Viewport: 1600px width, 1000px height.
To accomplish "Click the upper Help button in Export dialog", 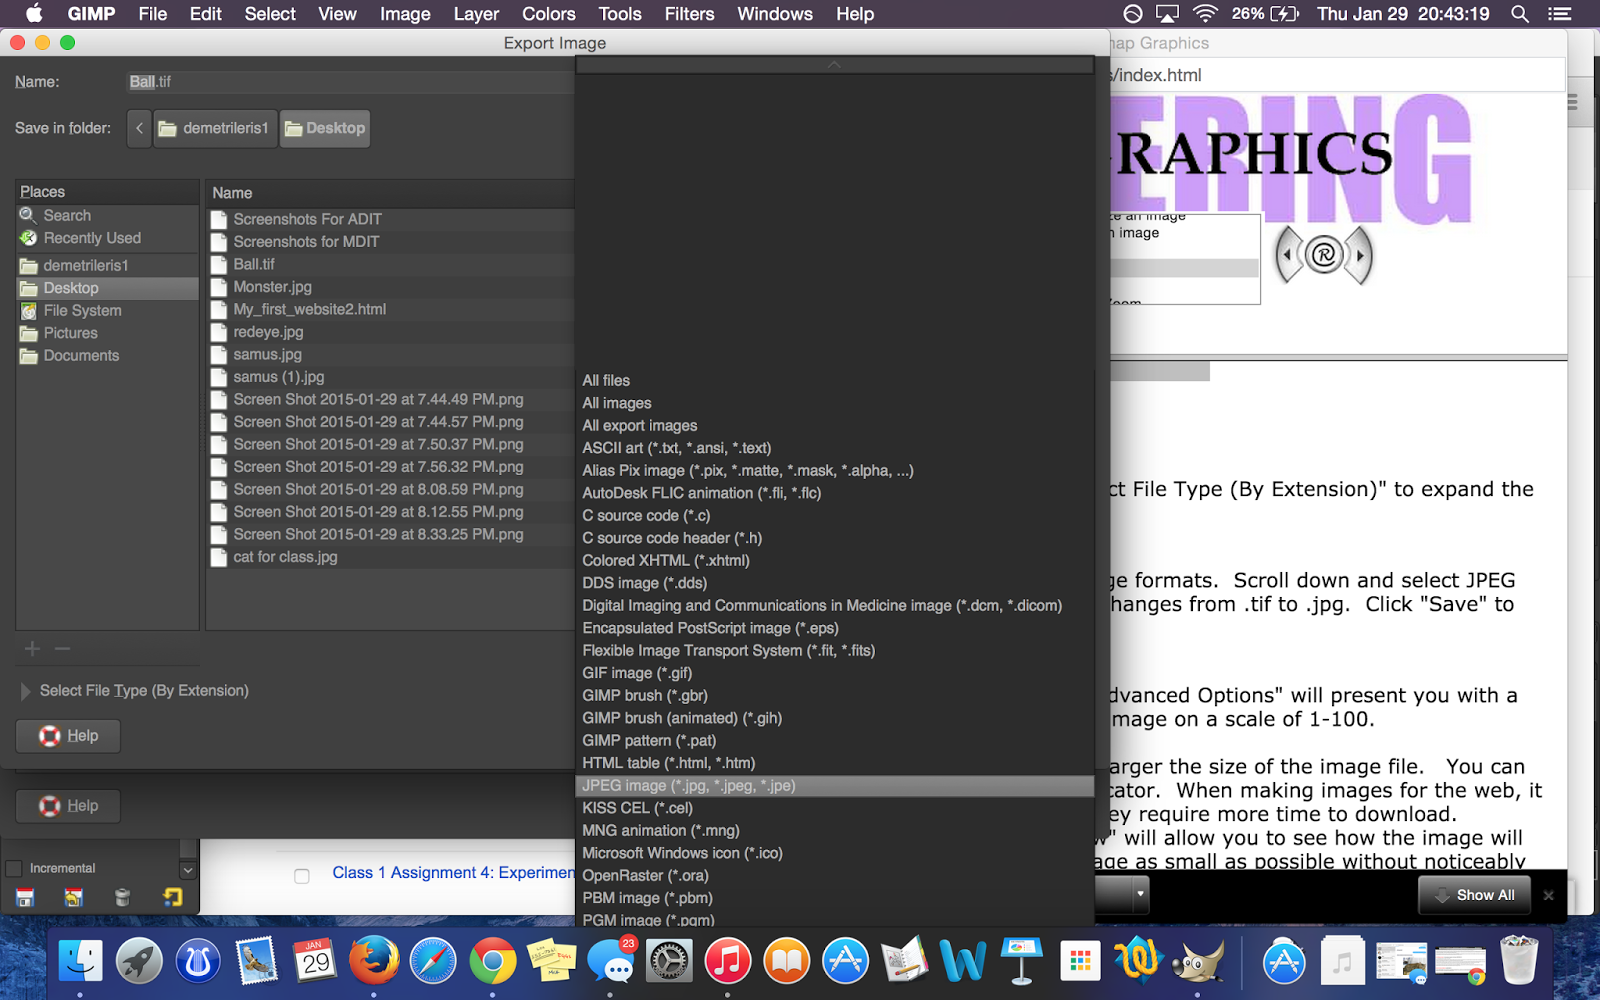I will (x=68, y=736).
